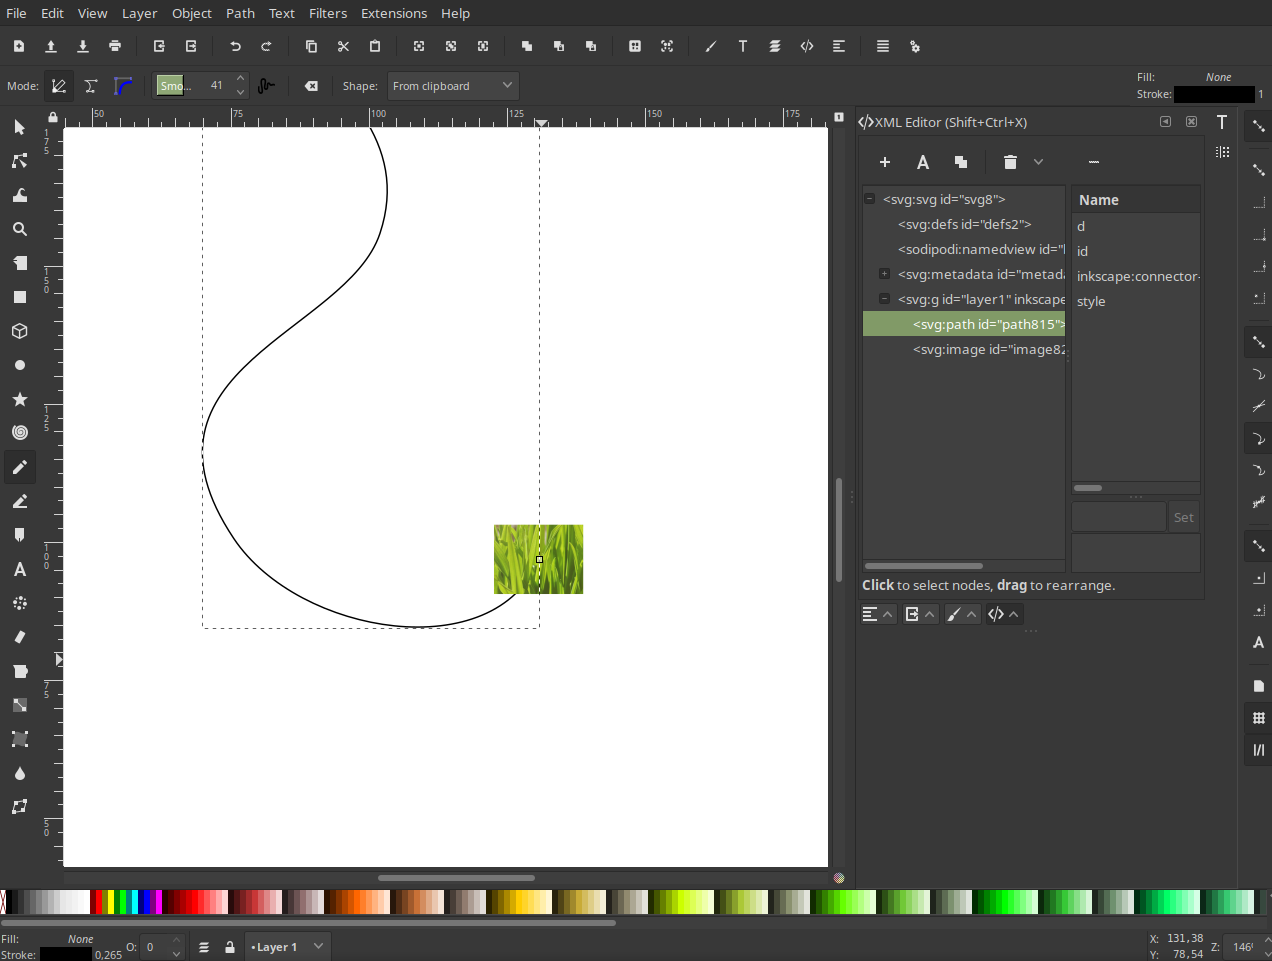Toggle the layer lock icon in status bar
This screenshot has height=961, width=1272.
point(230,947)
